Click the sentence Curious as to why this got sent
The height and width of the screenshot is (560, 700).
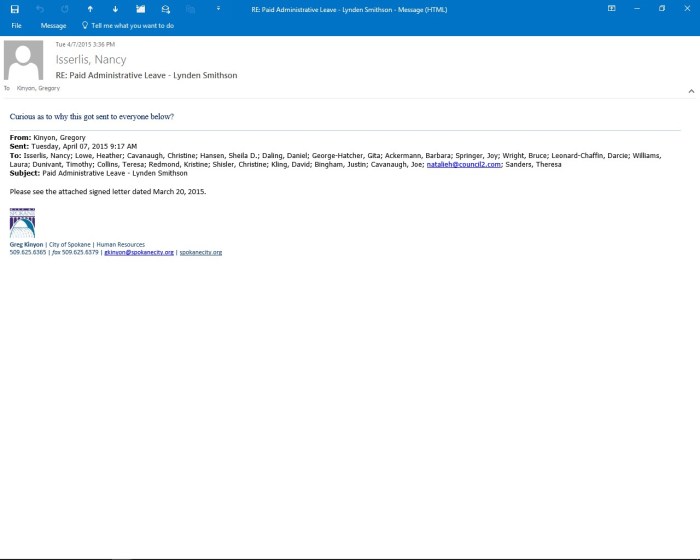[92, 117]
